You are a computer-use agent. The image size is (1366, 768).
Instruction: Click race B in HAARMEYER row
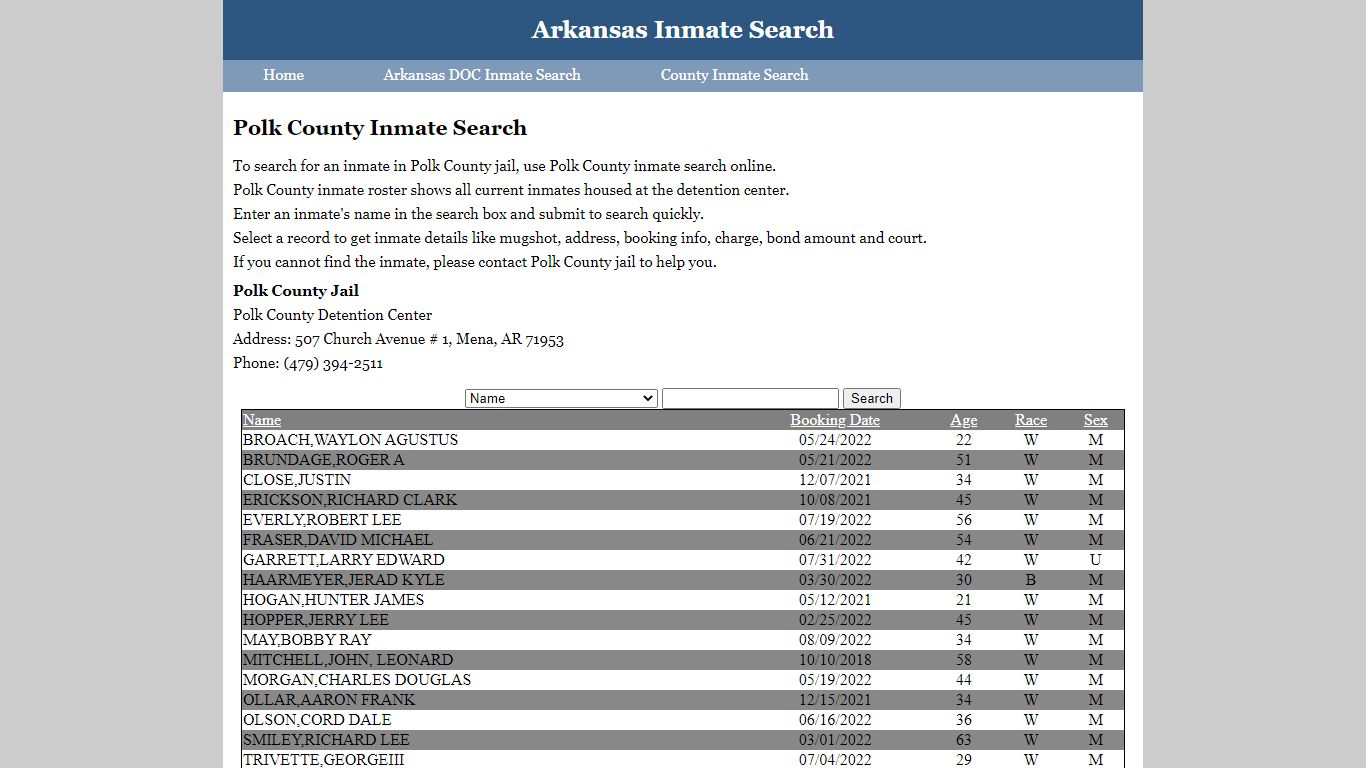1031,580
